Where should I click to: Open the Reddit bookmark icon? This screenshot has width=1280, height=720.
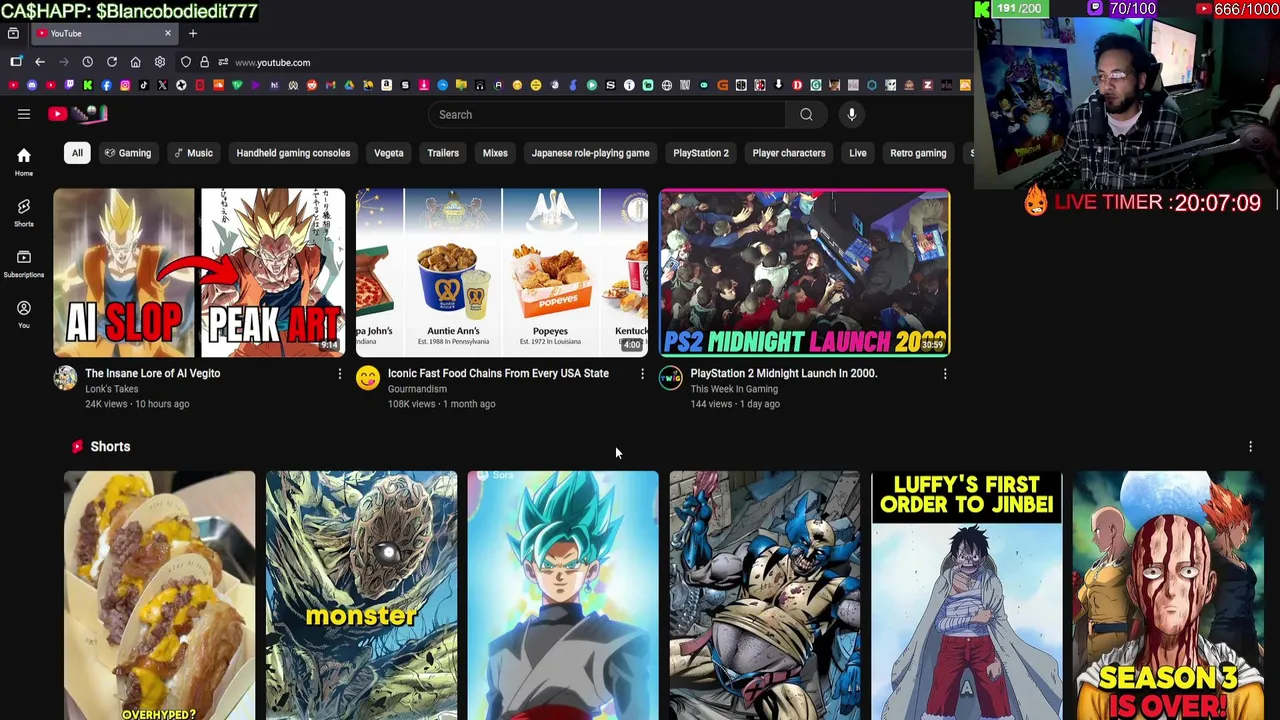coord(312,85)
